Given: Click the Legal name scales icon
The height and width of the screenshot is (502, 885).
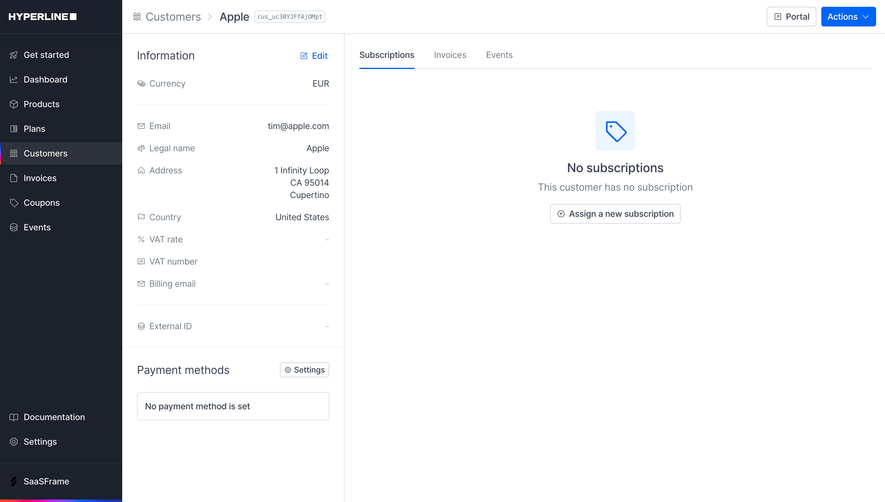Looking at the screenshot, I should [141, 149].
